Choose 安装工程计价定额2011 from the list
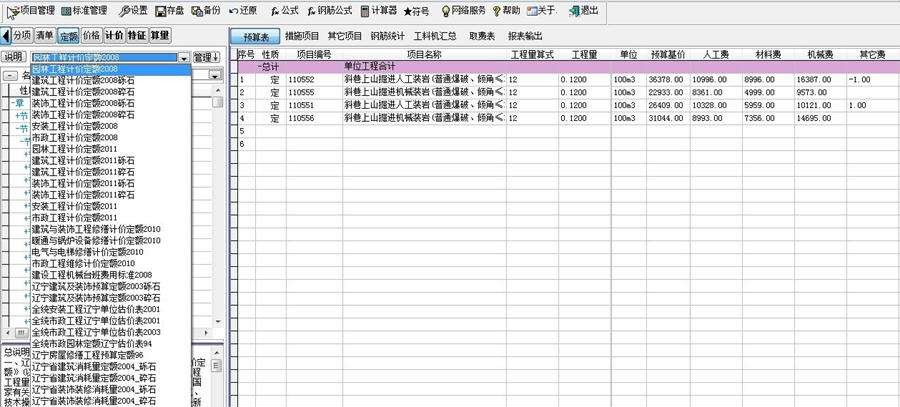The image size is (900, 407). pyautogui.click(x=75, y=206)
